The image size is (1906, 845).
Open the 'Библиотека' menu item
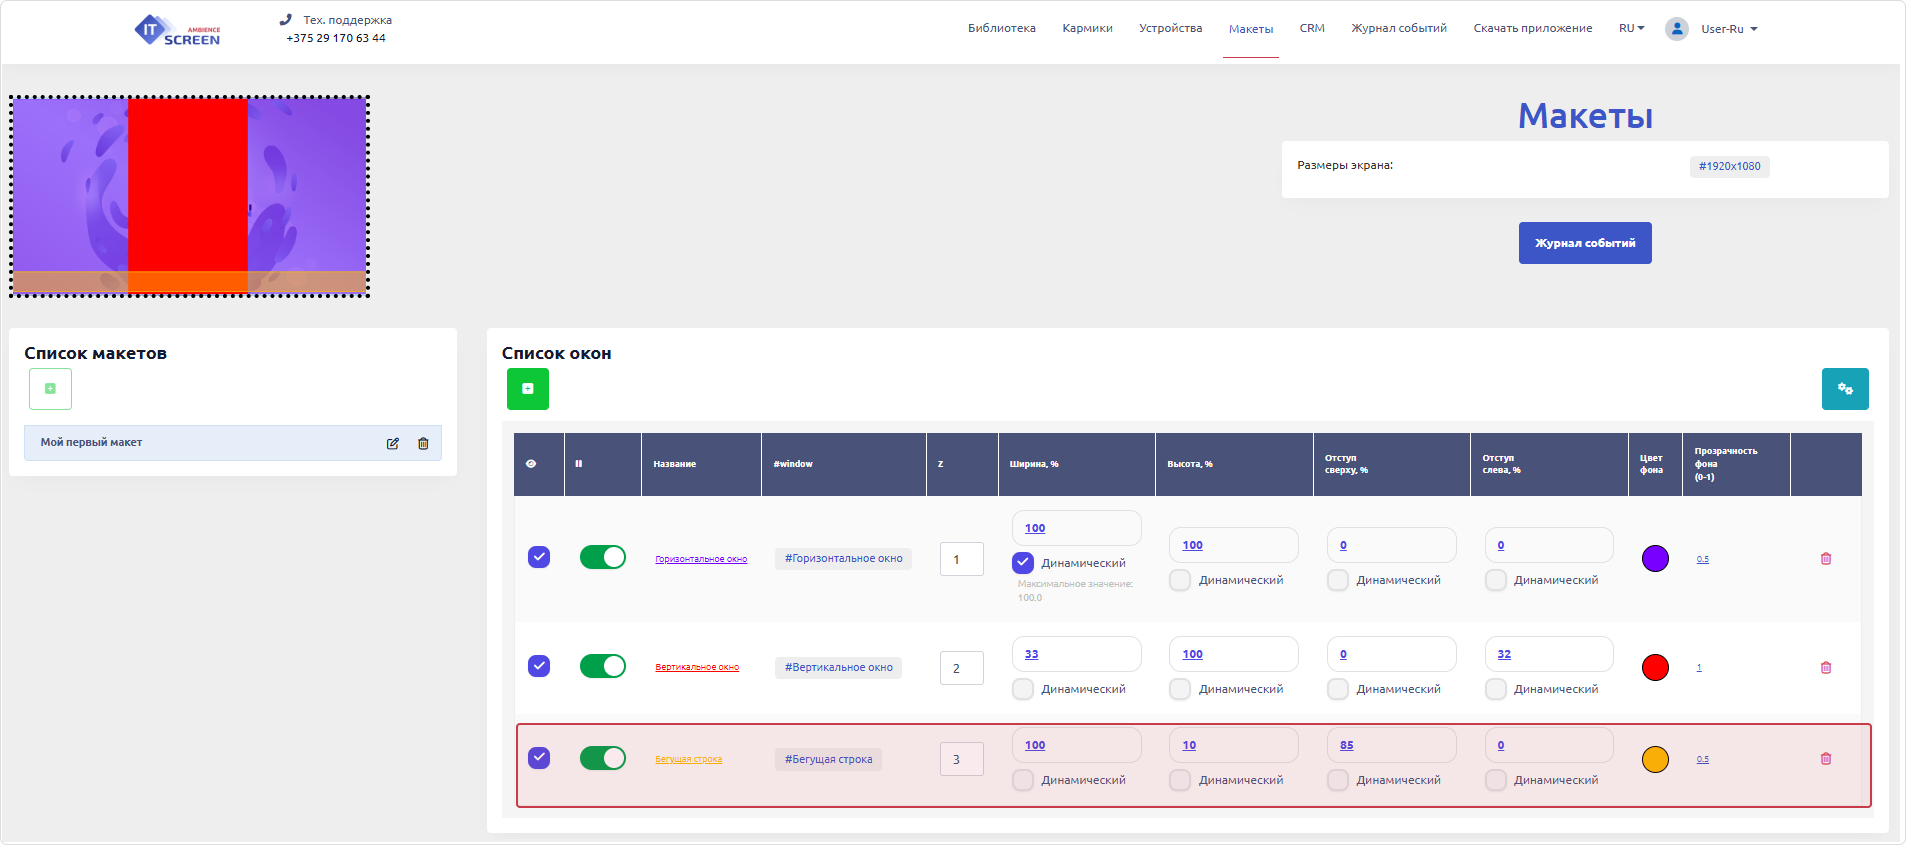pyautogui.click(x=1001, y=28)
